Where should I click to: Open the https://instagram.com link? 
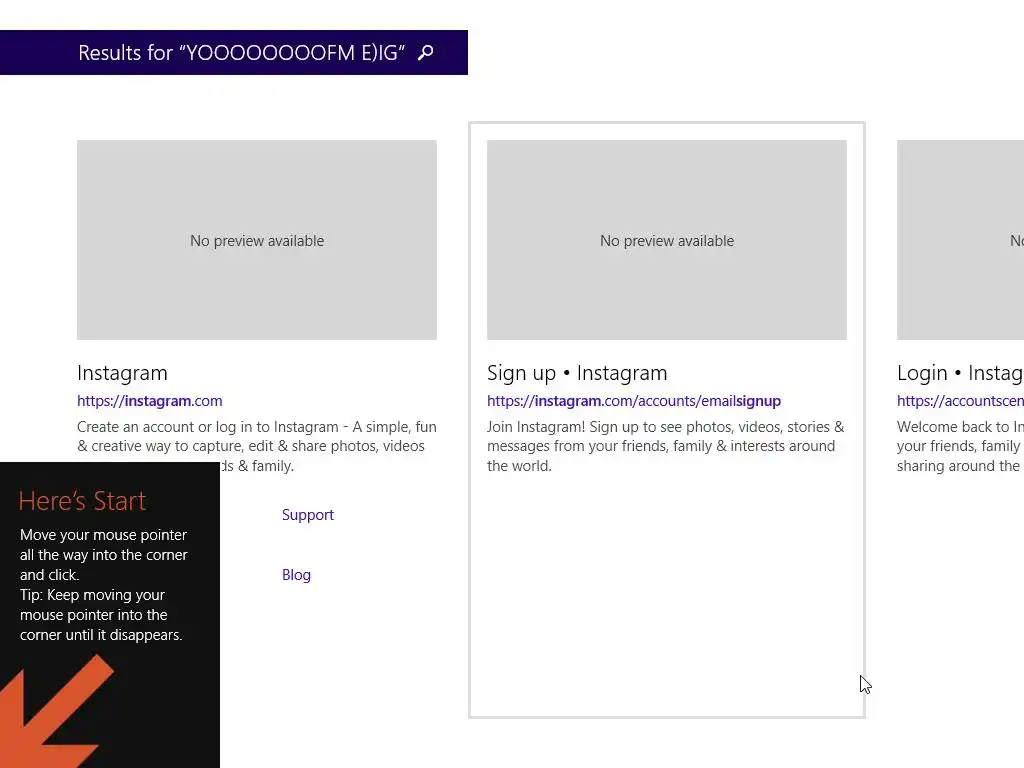coord(150,401)
